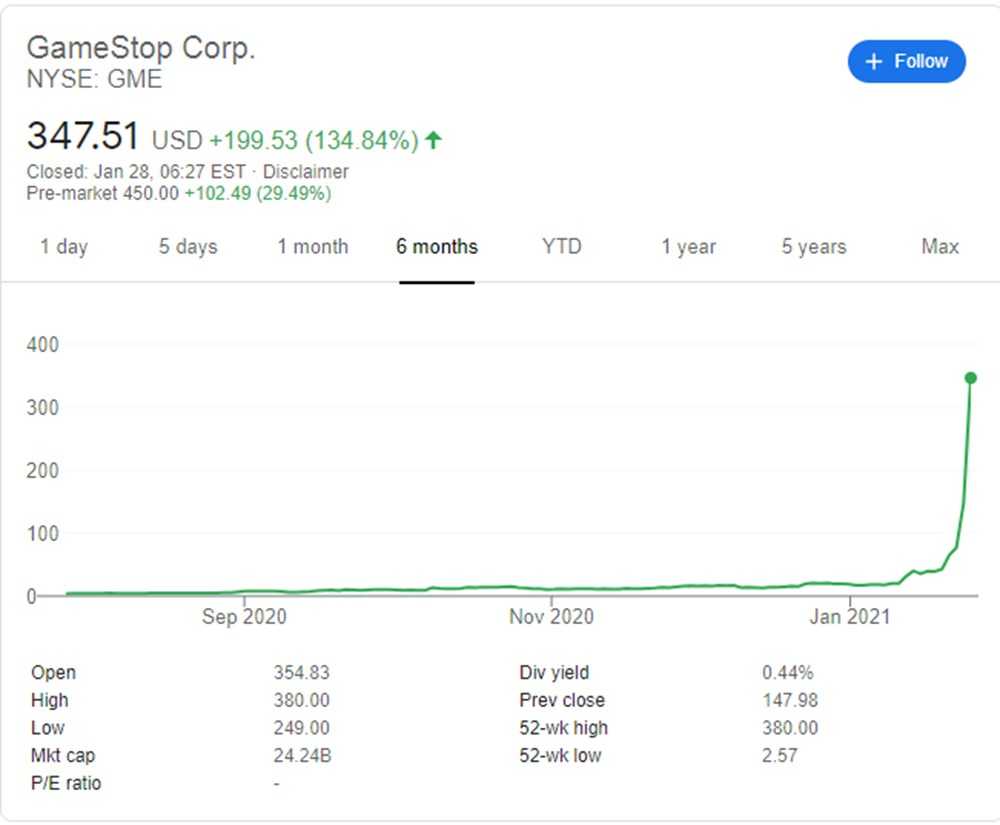This screenshot has height=825, width=1000.
Task: Click the 347.51 stock price
Action: pos(84,137)
